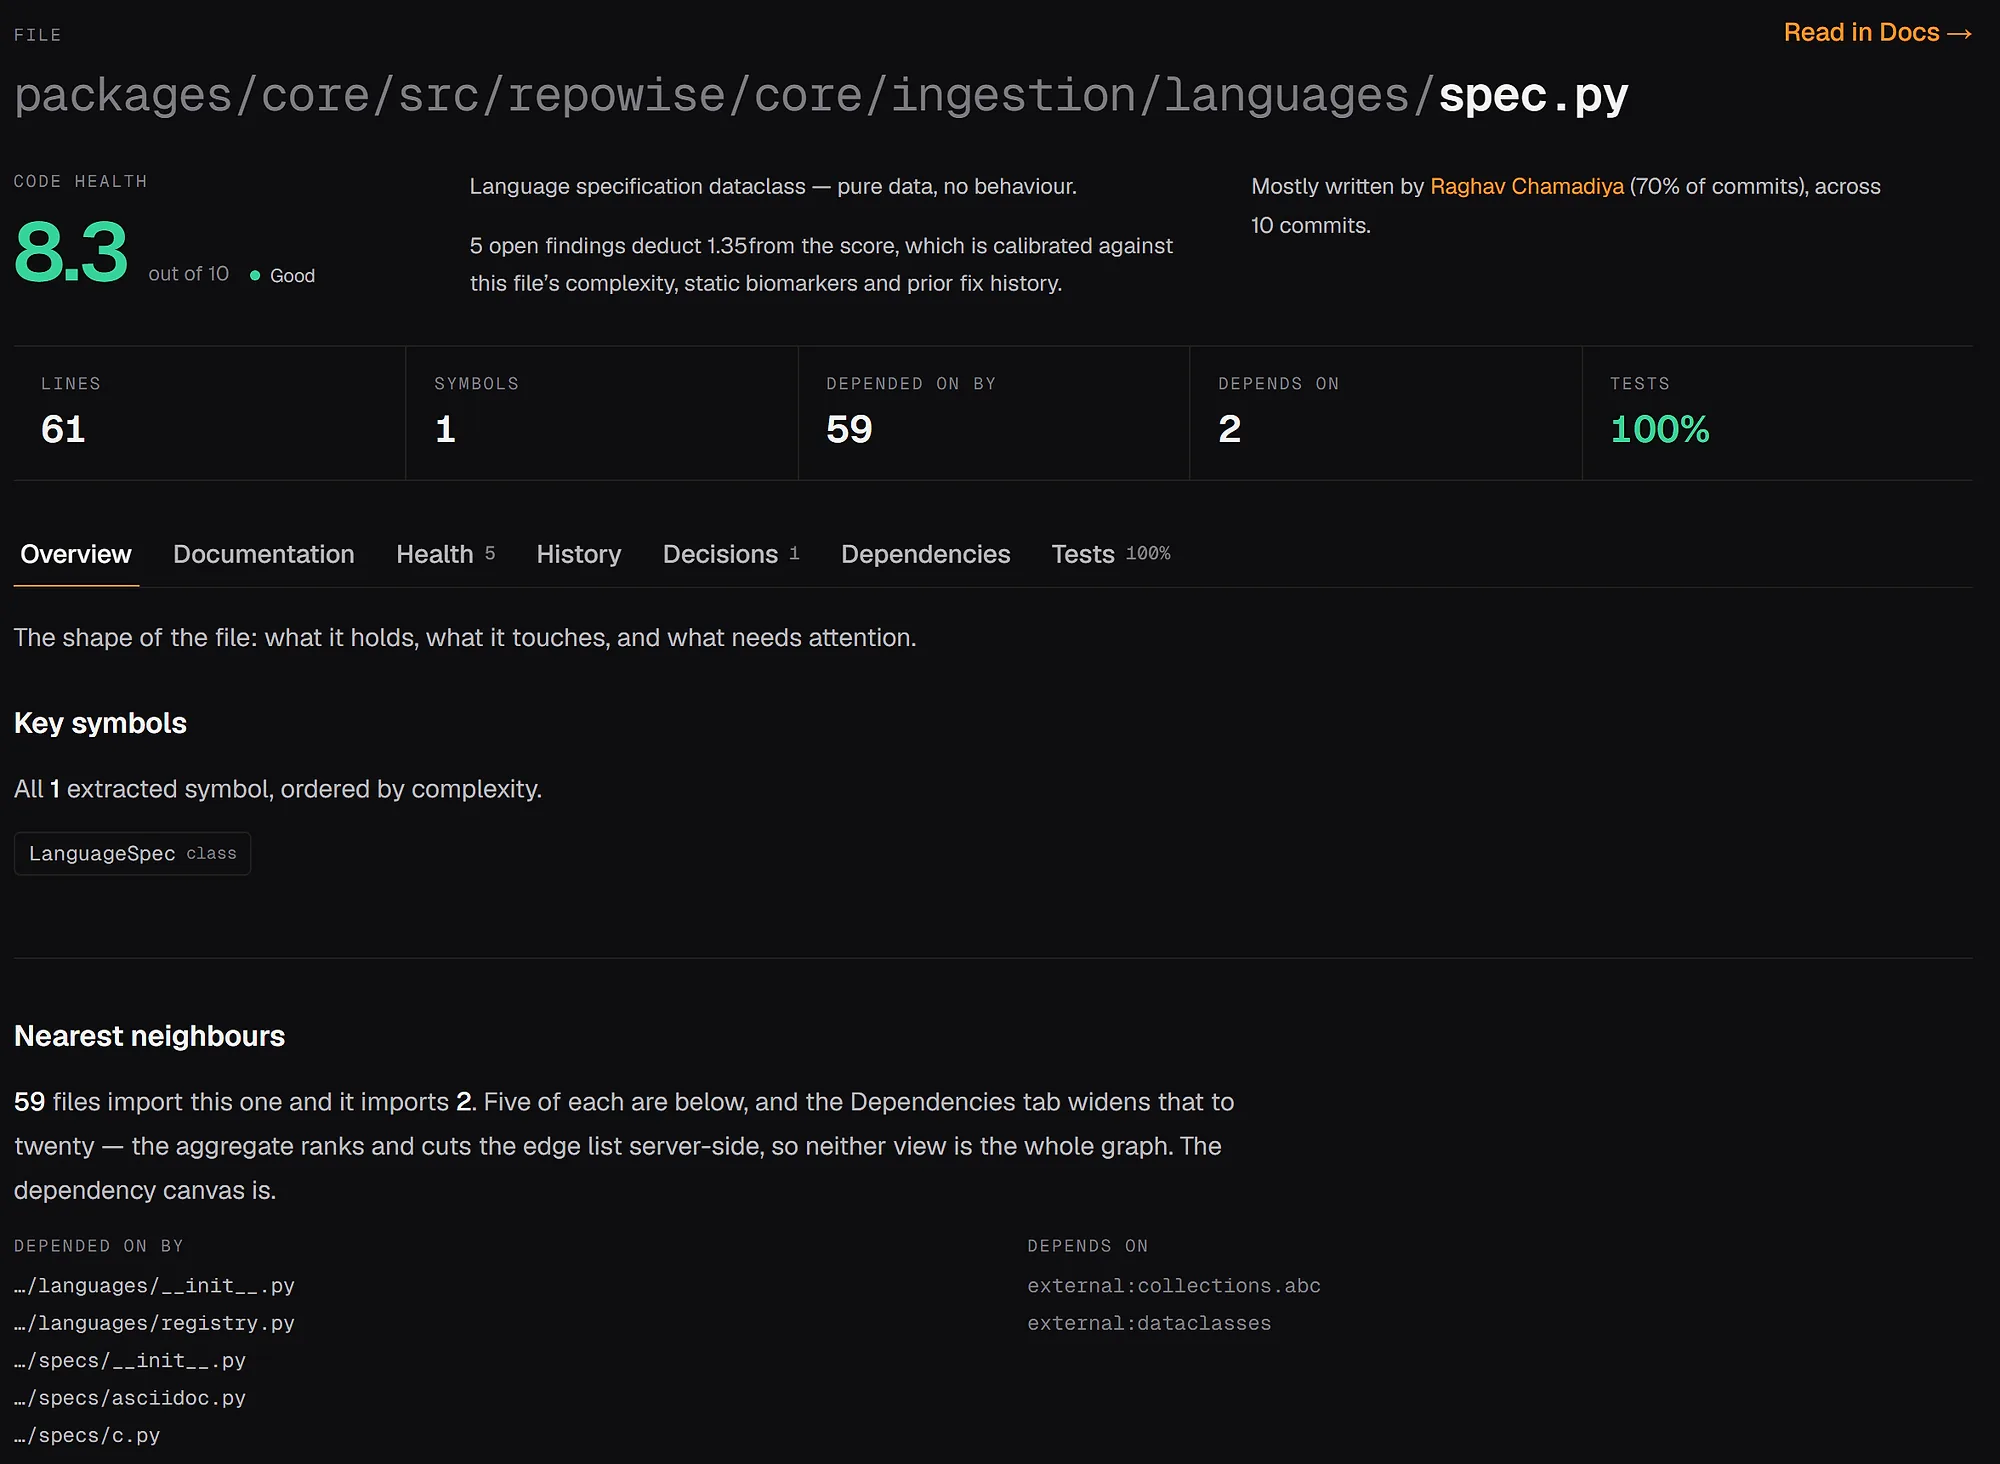Click external:dataclasses dependency

point(1149,1323)
